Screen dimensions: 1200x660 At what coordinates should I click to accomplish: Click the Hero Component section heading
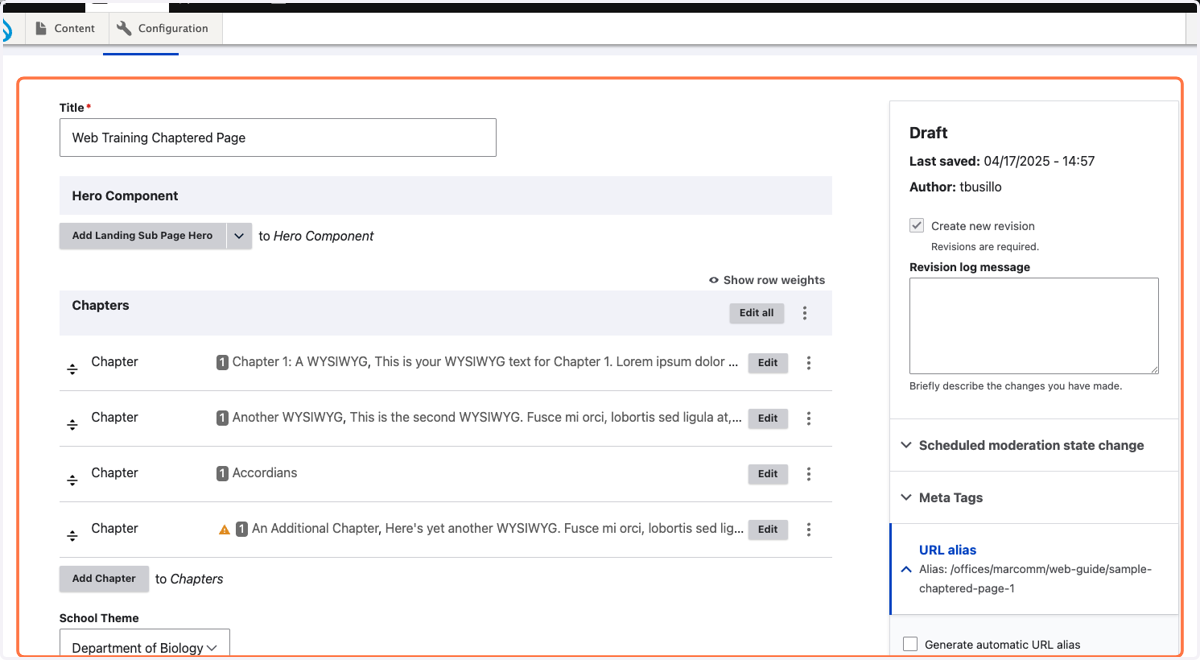pos(125,196)
